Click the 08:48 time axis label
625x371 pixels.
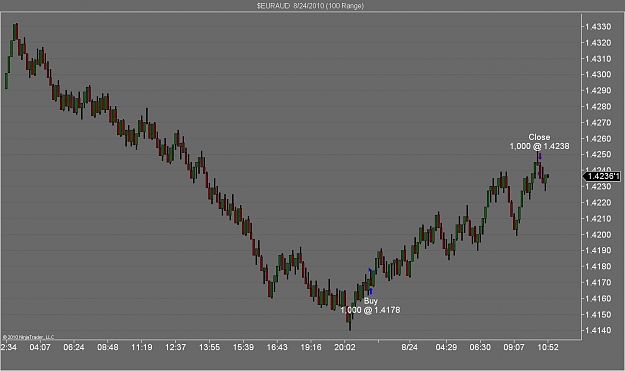tap(108, 347)
